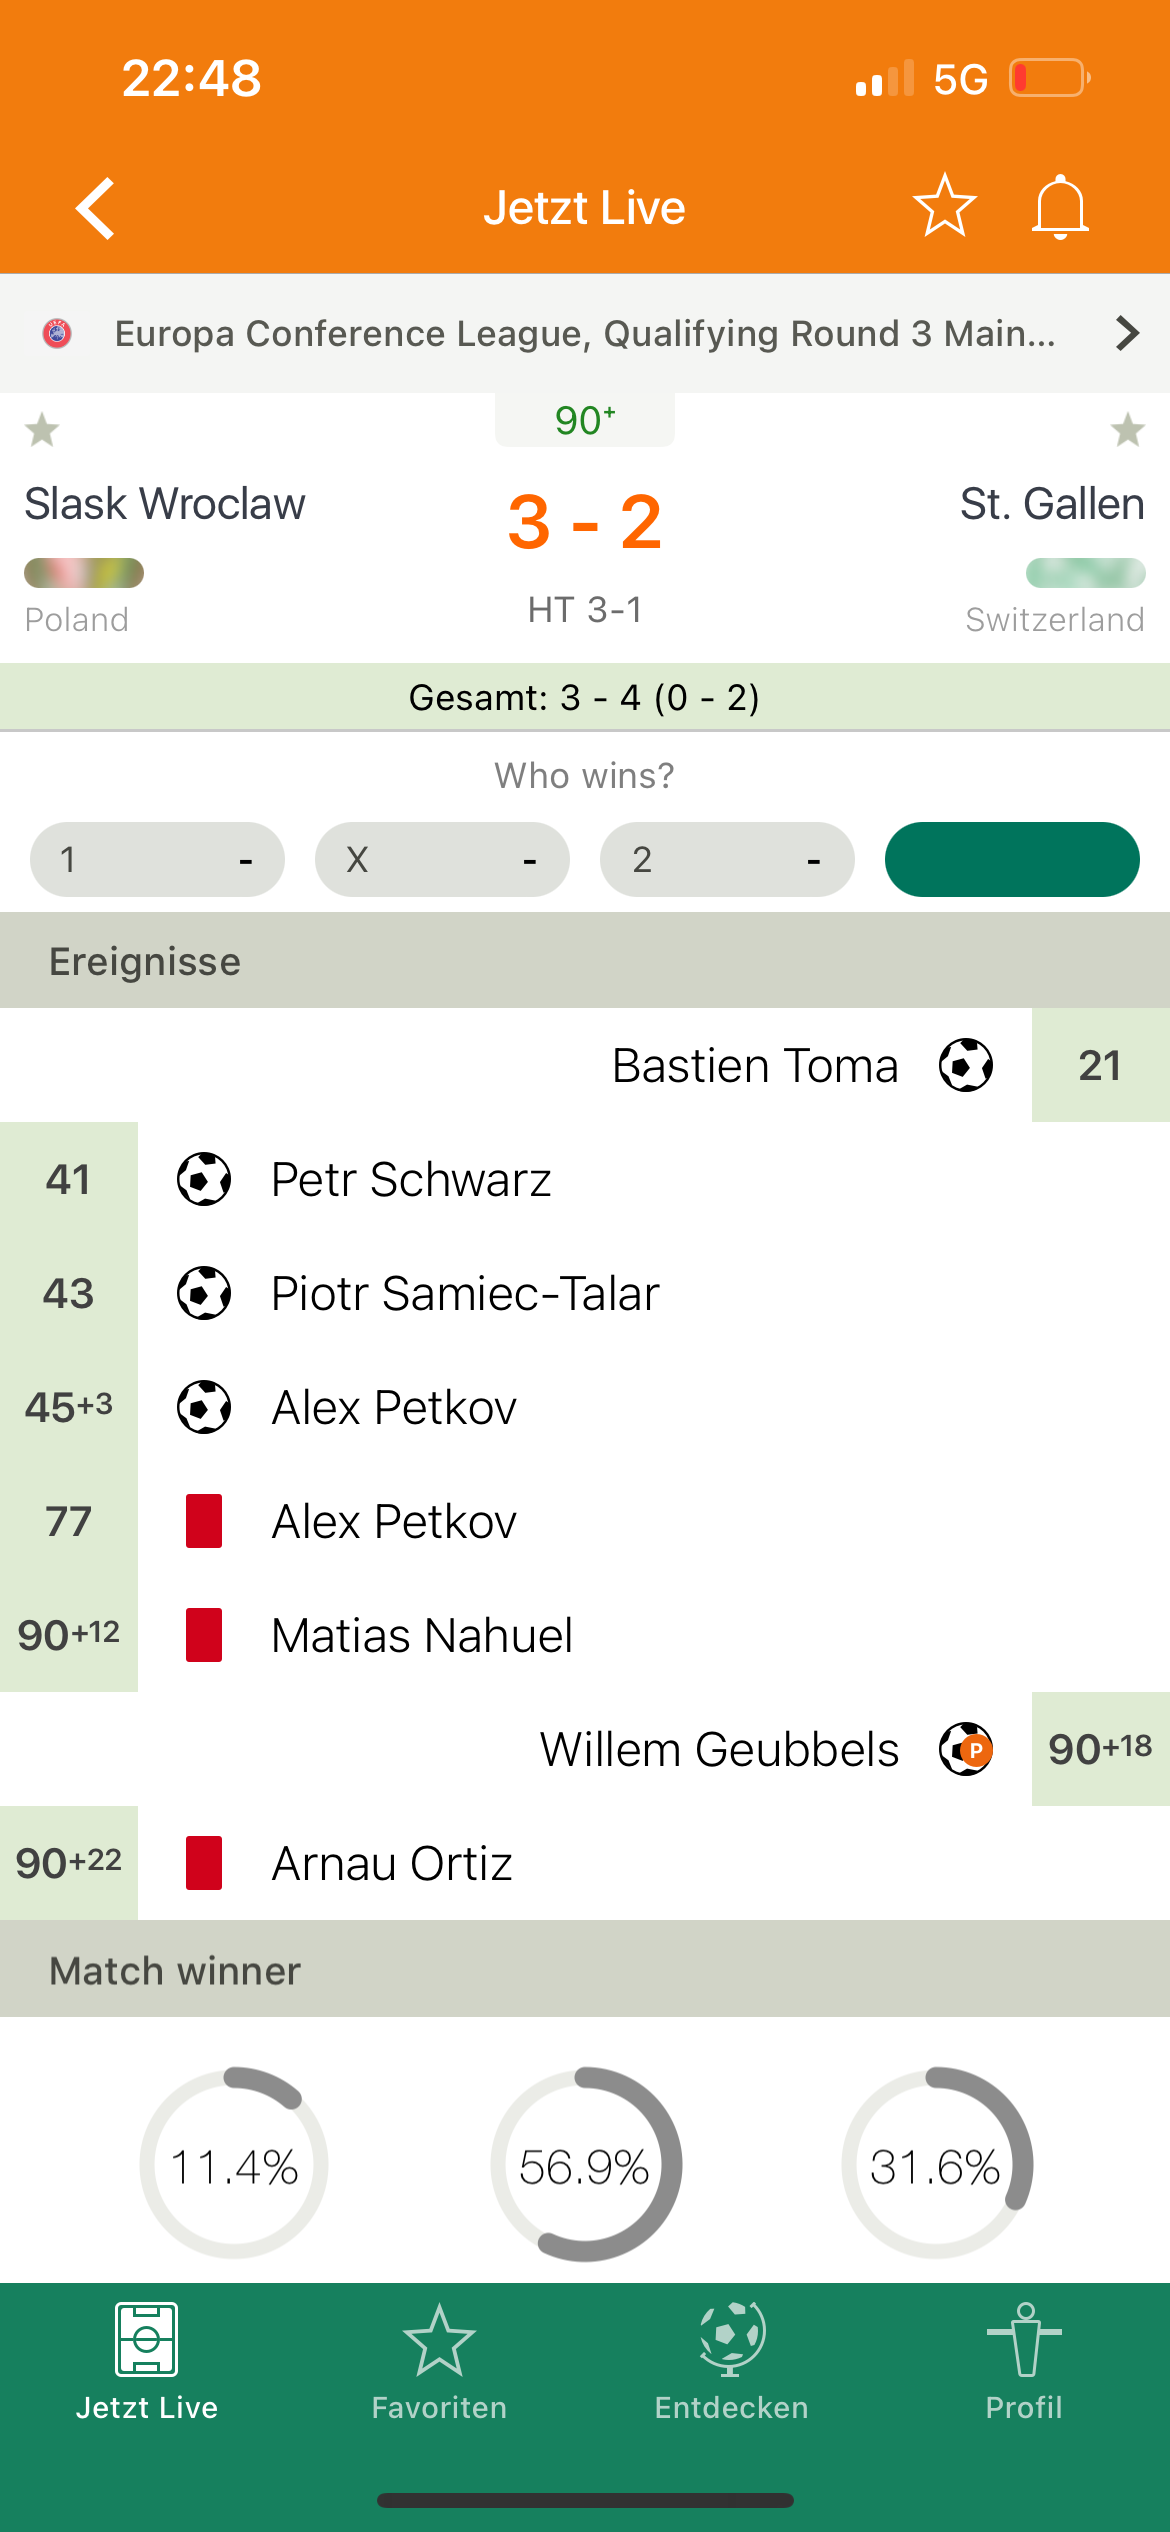Viewport: 1170px width, 2532px height.
Task: Tap the dark green bet button
Action: click(x=1012, y=859)
